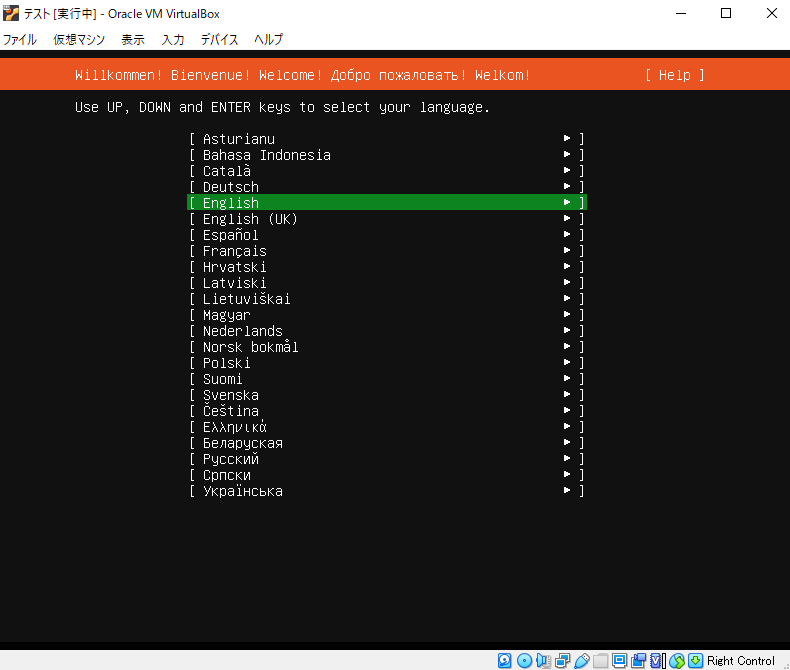Expand the arrow on the Asturianu row

[x=567, y=138]
